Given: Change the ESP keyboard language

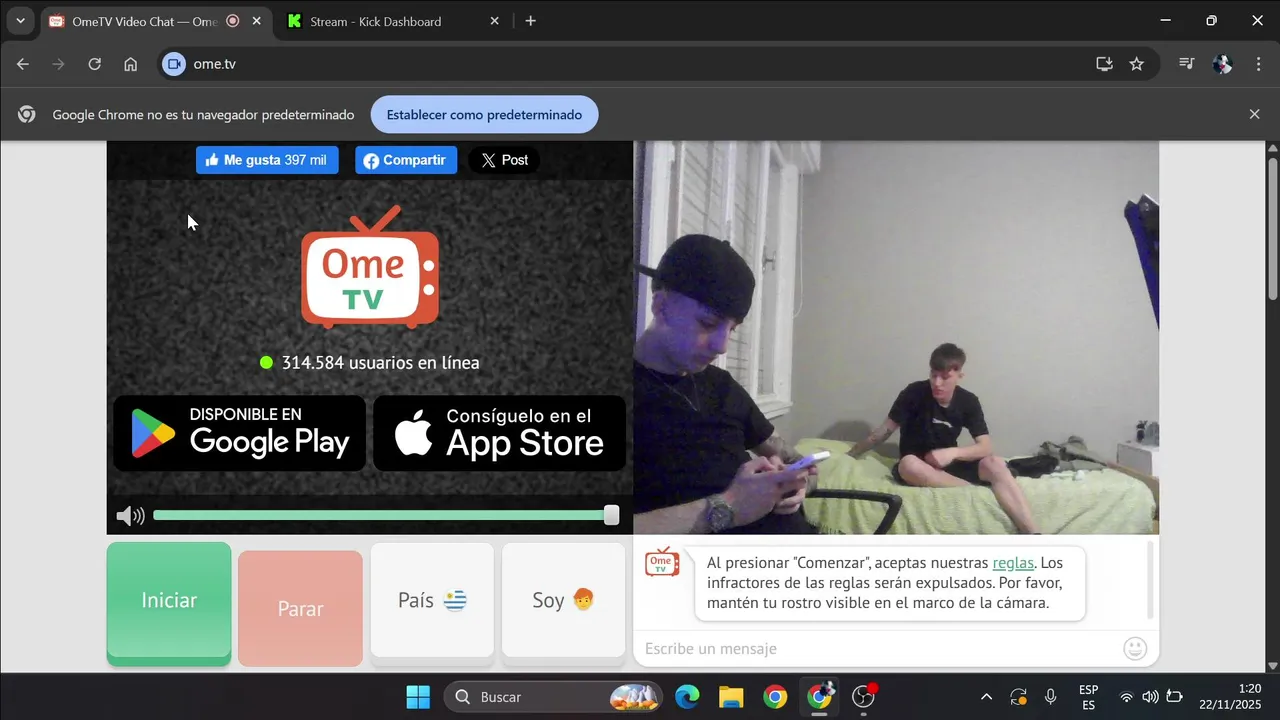Looking at the screenshot, I should point(1089,697).
